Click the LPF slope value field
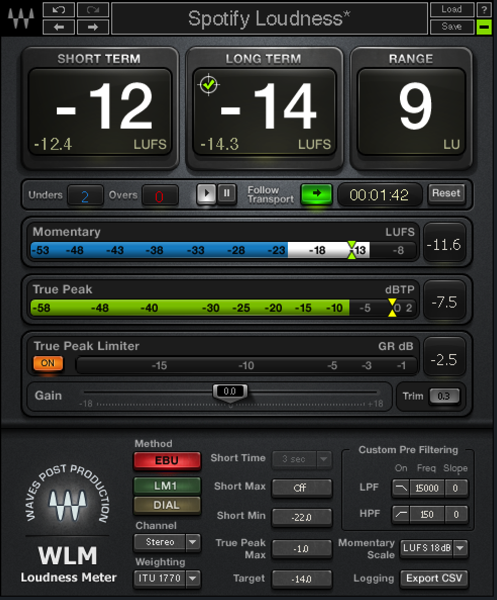 456,488
